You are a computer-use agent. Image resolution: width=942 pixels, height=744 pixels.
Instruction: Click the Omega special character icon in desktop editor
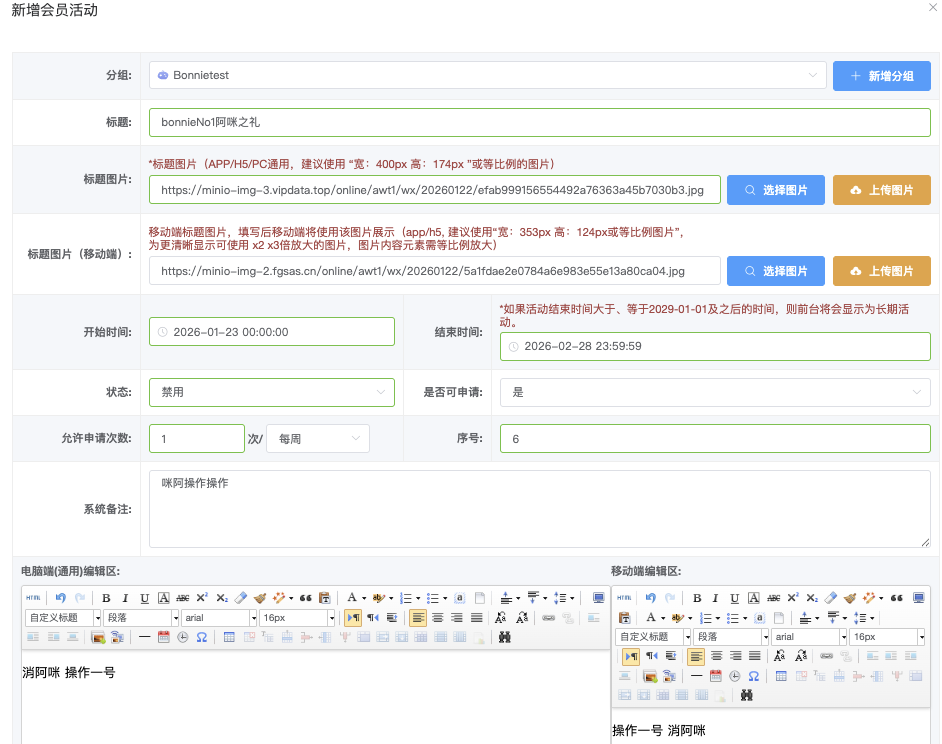tap(201, 637)
